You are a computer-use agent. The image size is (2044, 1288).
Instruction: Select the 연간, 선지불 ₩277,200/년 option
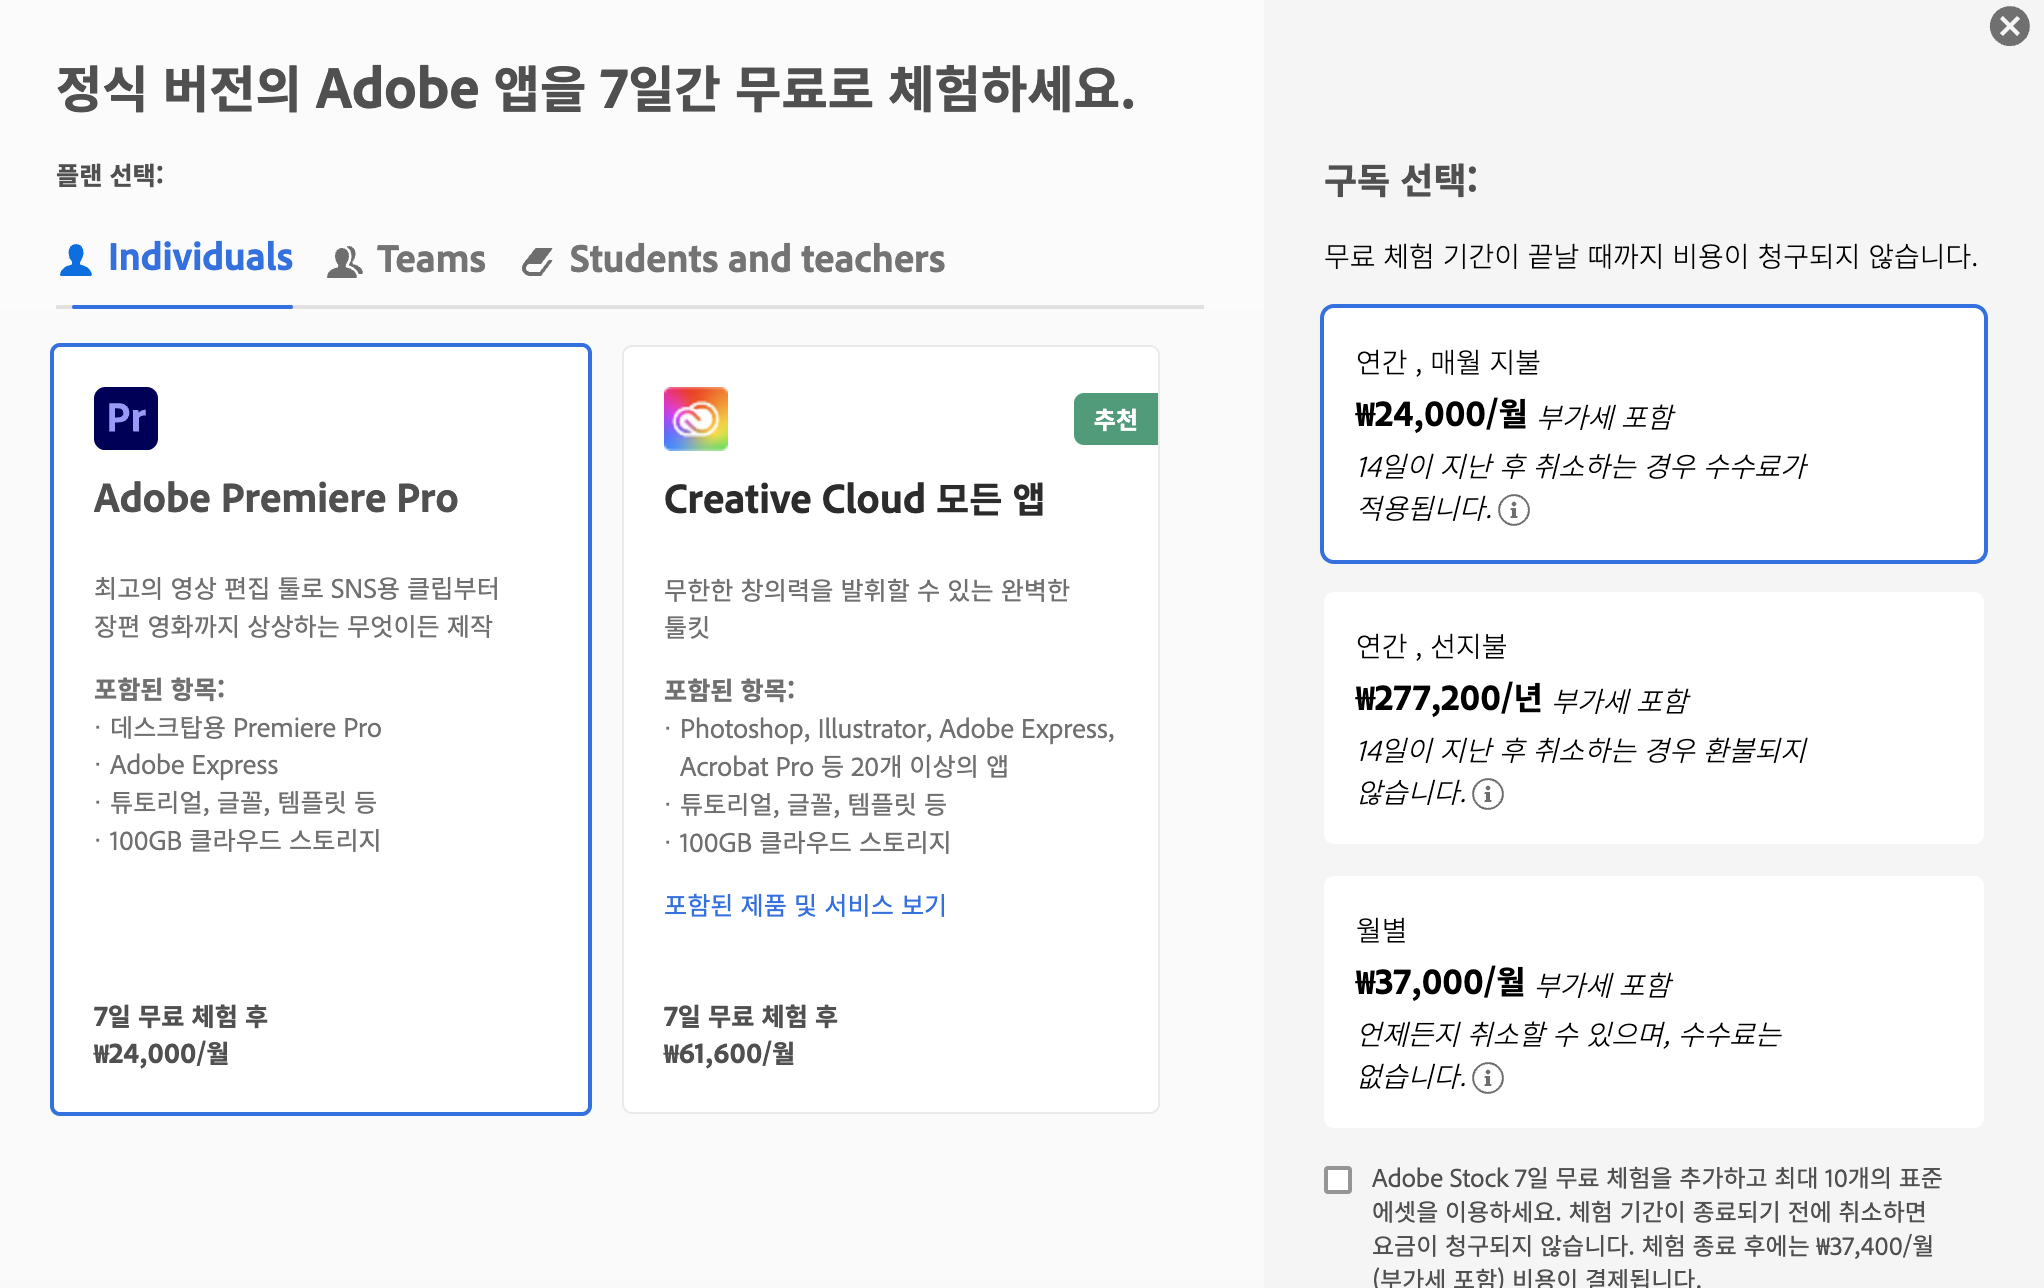tap(1653, 718)
